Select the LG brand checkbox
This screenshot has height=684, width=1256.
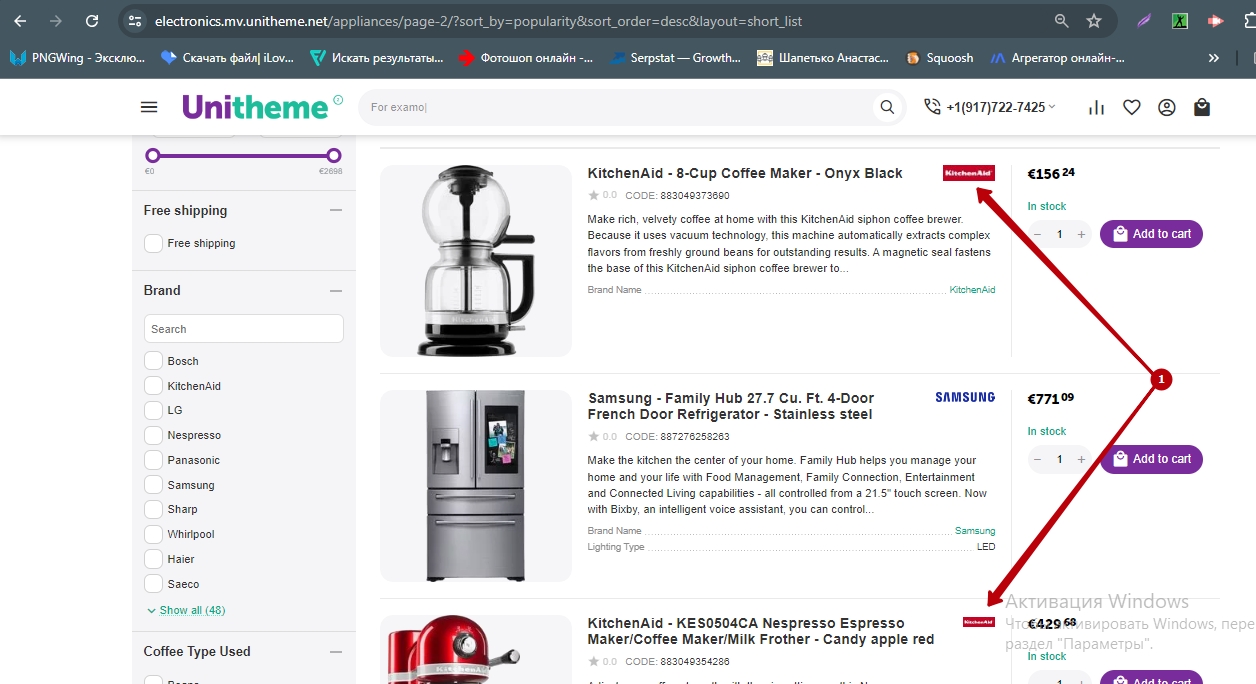pos(153,410)
